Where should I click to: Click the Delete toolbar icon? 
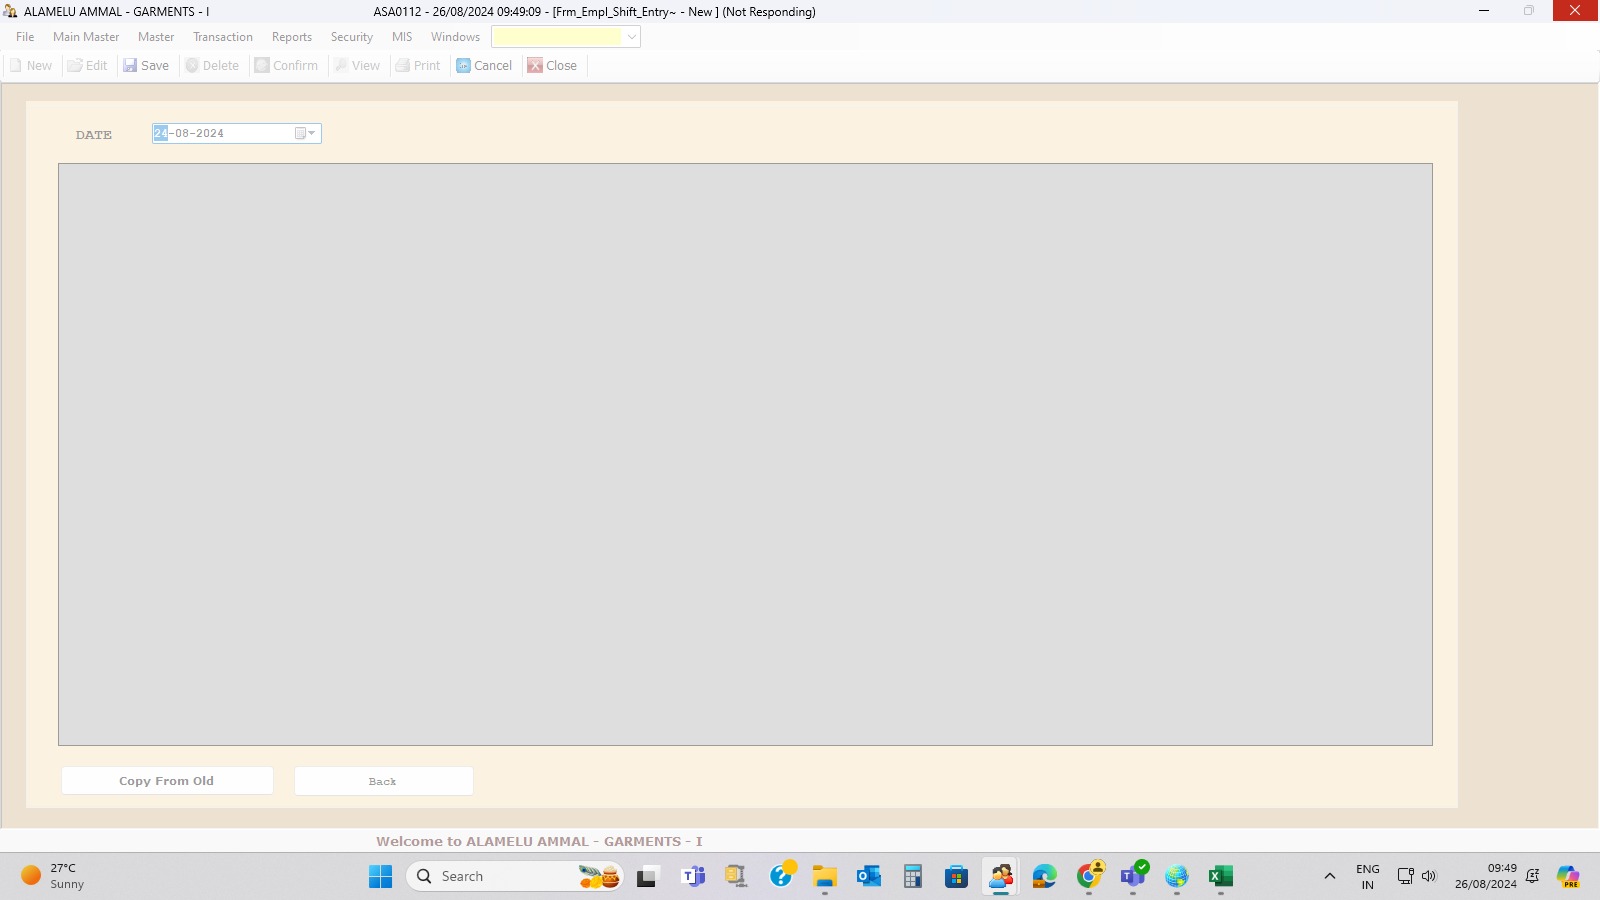[x=192, y=66]
